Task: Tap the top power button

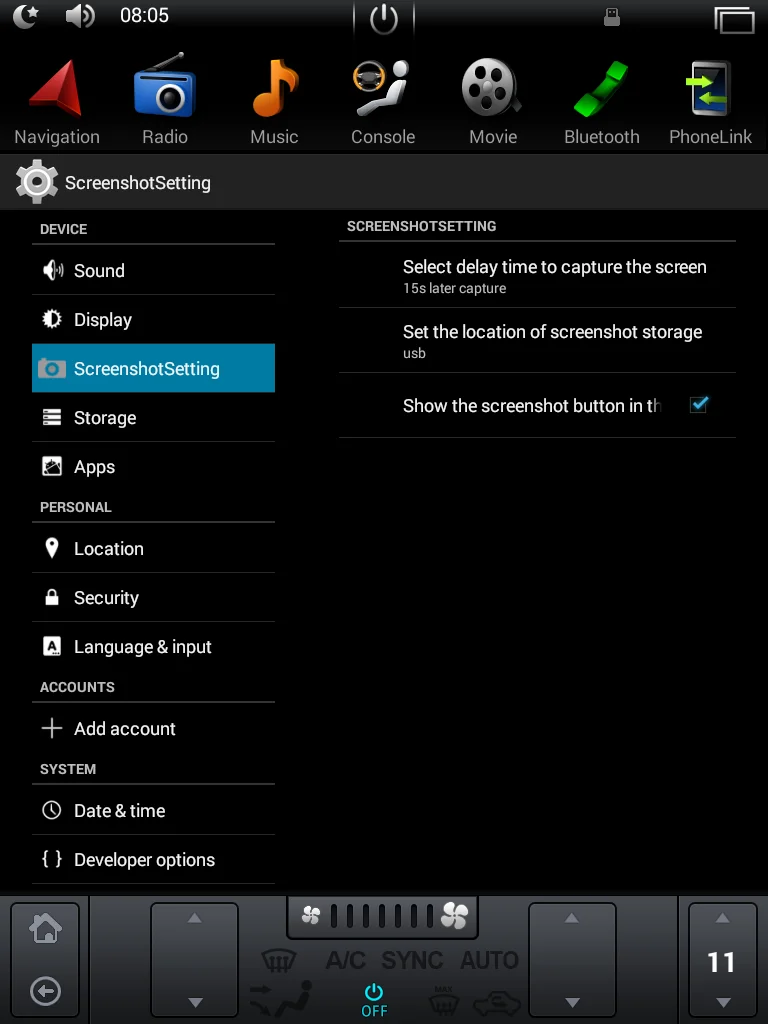Action: [383, 18]
